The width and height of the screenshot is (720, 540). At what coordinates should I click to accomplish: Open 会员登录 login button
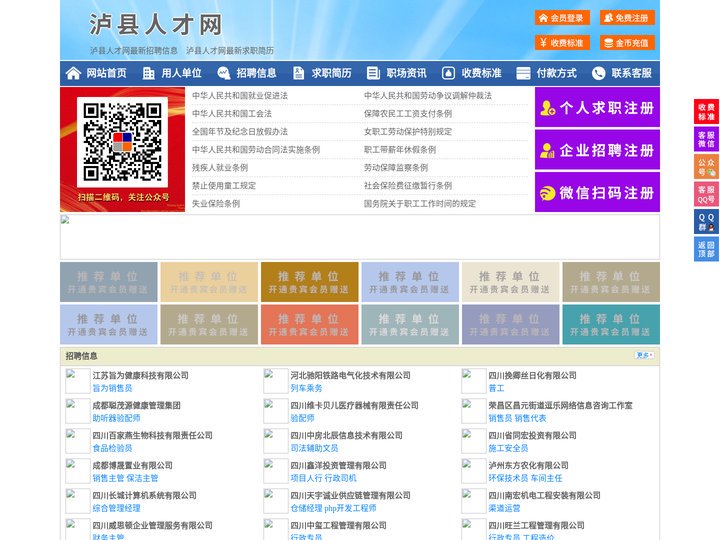tap(562, 18)
